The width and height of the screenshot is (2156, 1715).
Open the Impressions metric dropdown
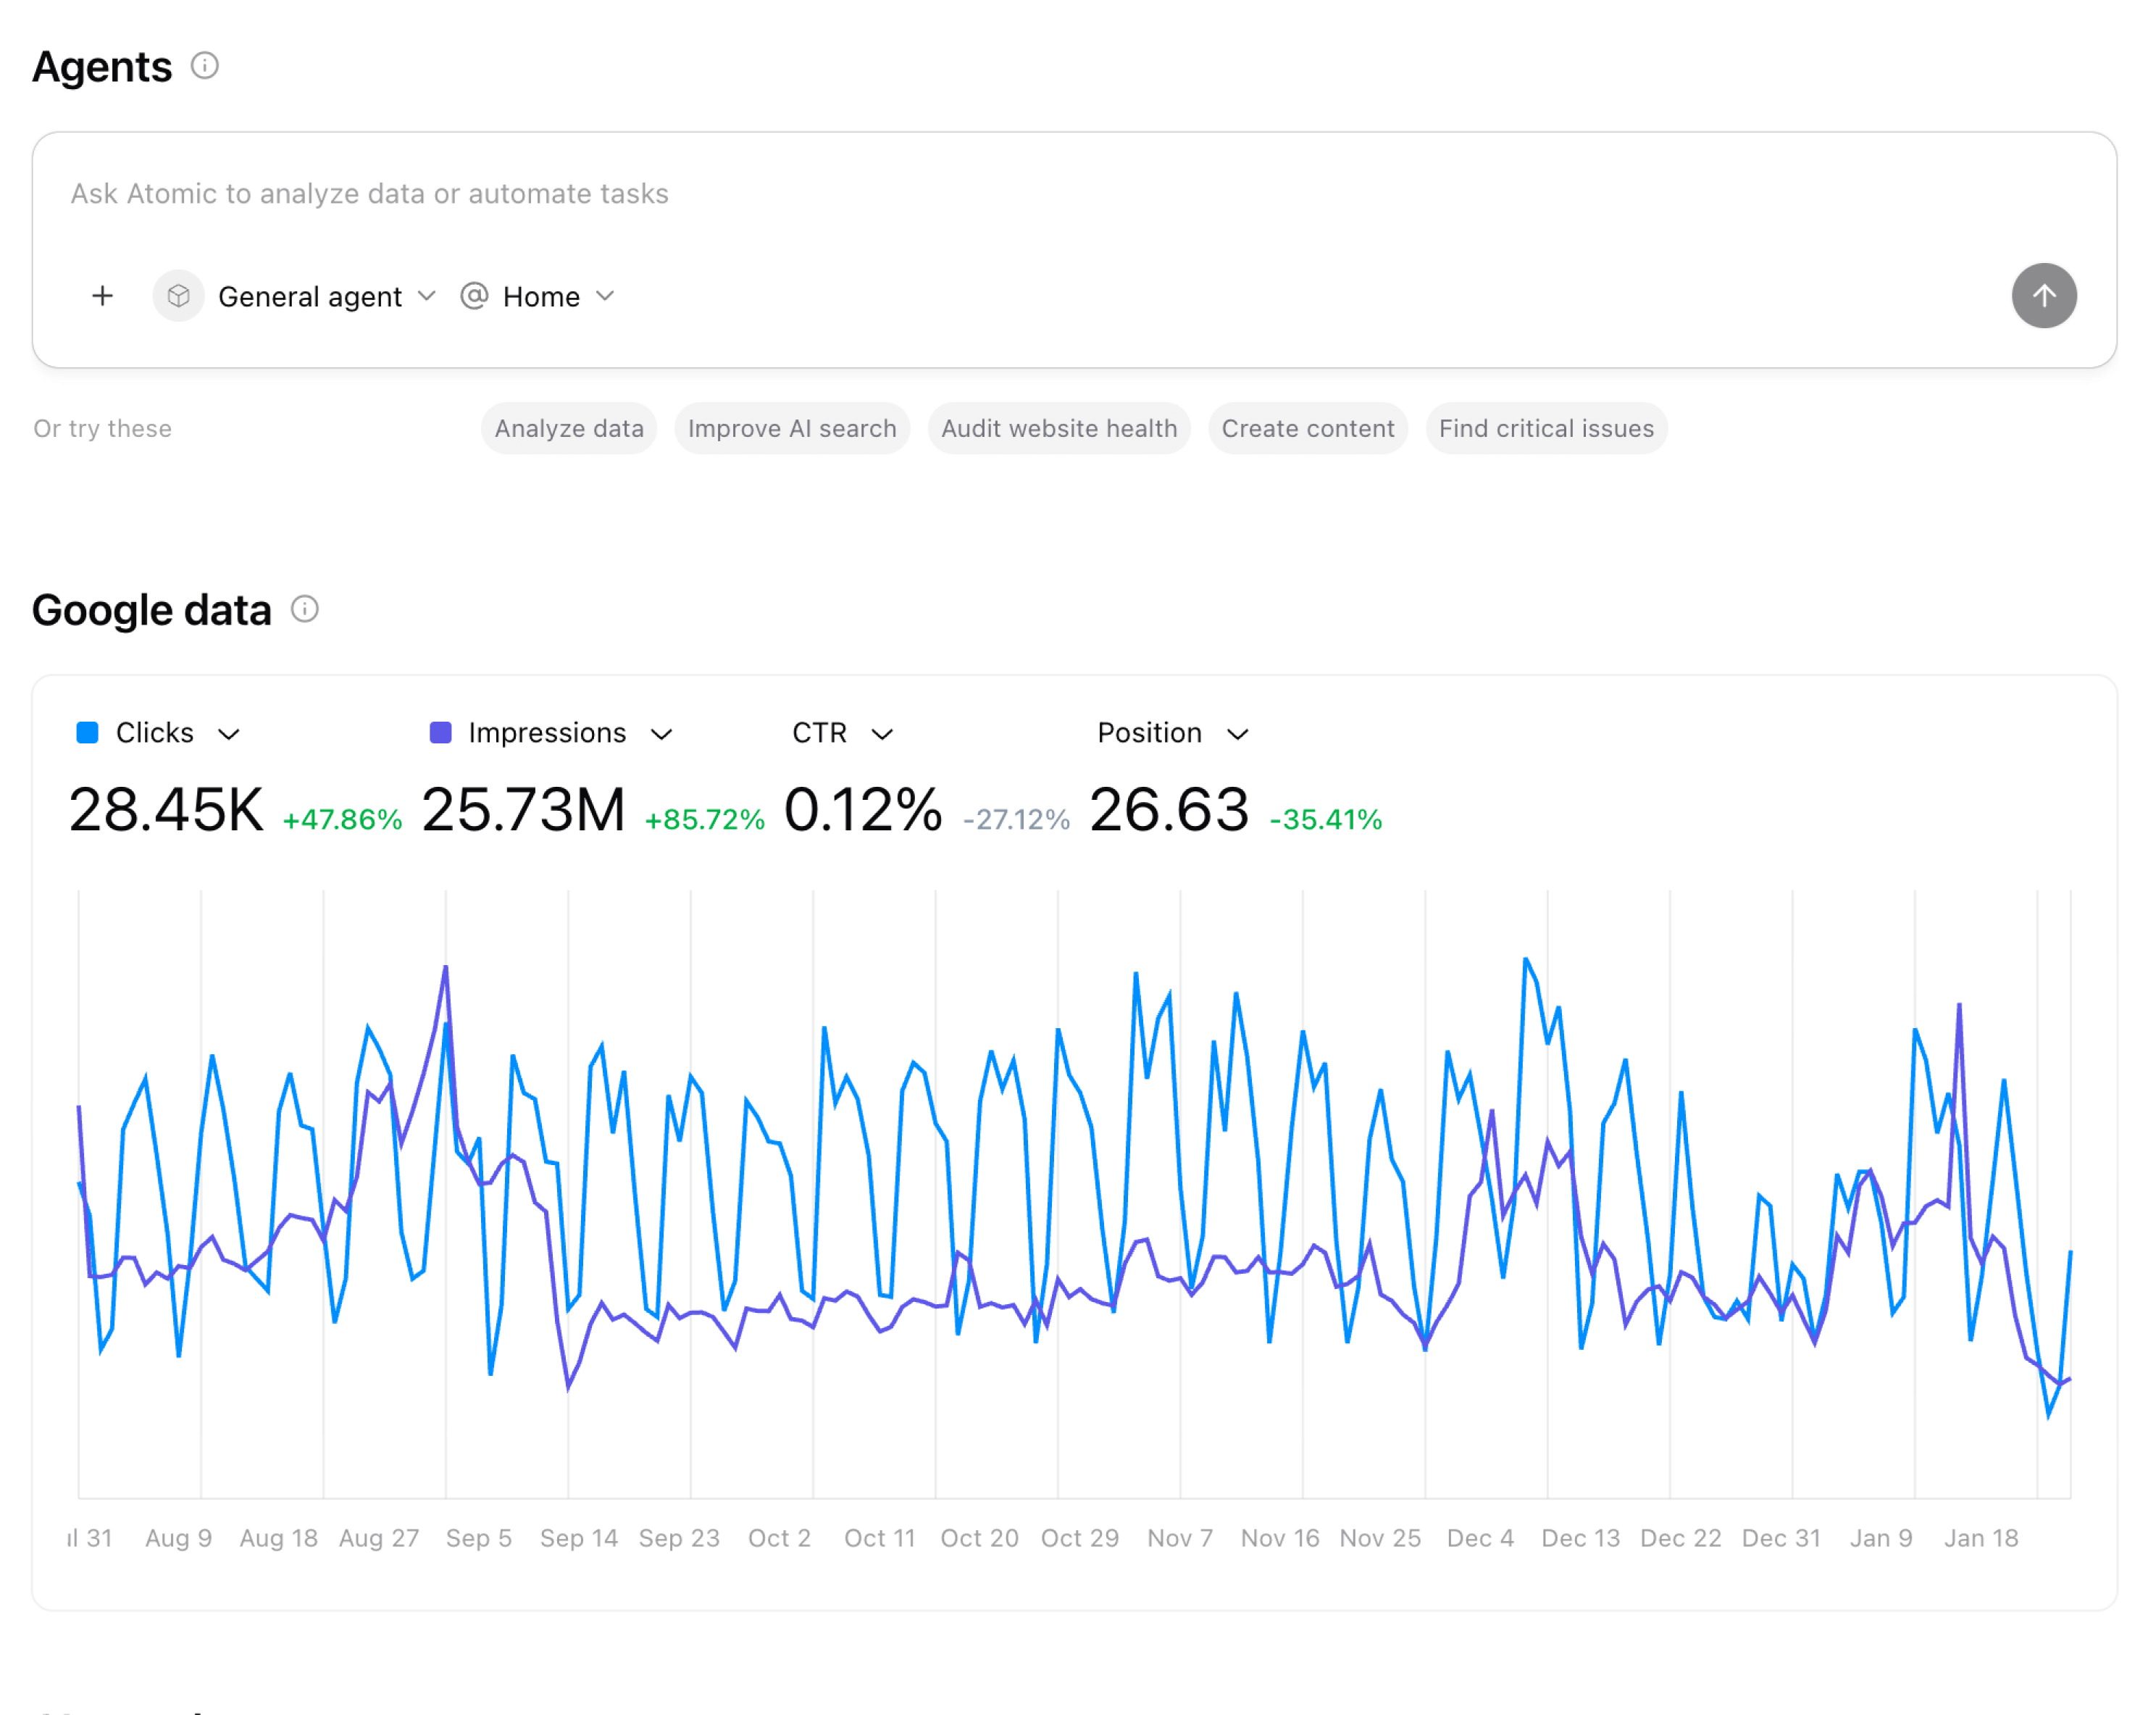[x=663, y=733]
